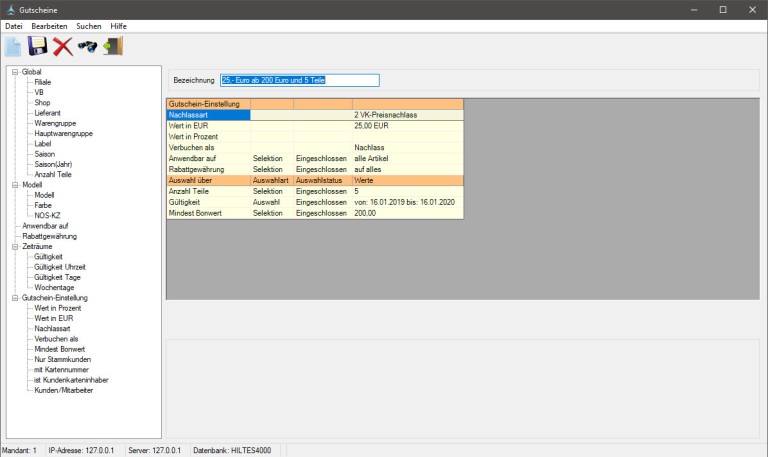Viewport: 768px width, 457px height.
Task: Open the Suchen menu
Action: 89,25
